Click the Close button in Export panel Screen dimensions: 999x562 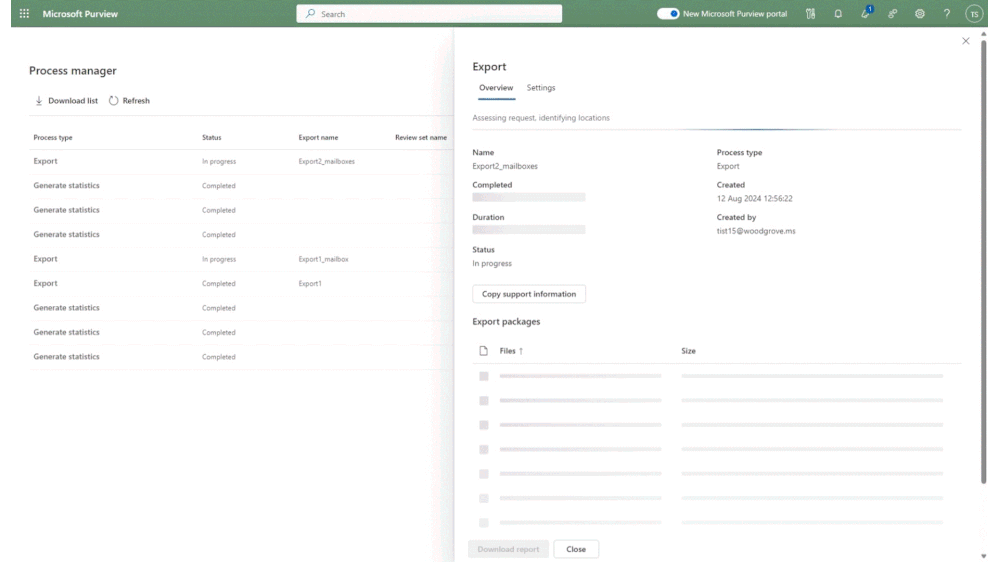coord(576,549)
